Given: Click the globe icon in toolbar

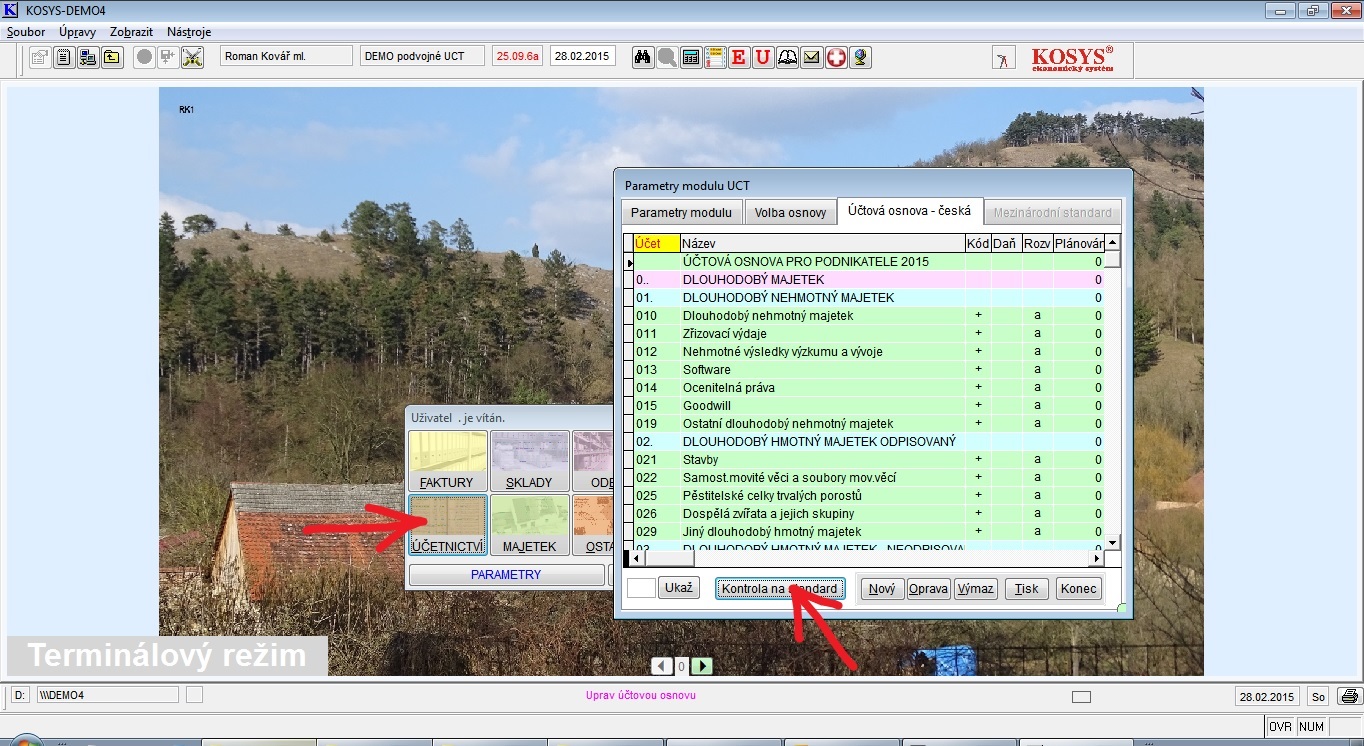Looking at the screenshot, I should tap(860, 57).
